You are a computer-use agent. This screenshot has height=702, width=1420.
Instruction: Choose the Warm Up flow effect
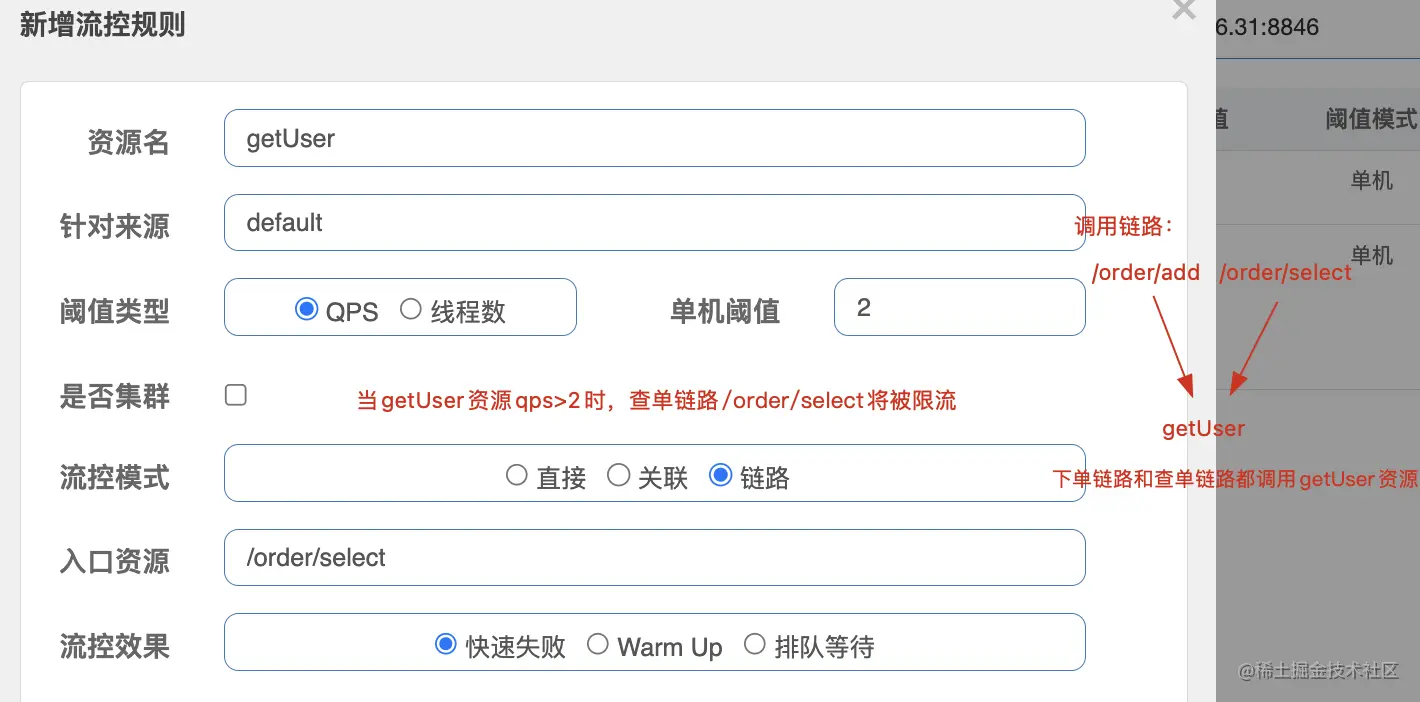598,645
